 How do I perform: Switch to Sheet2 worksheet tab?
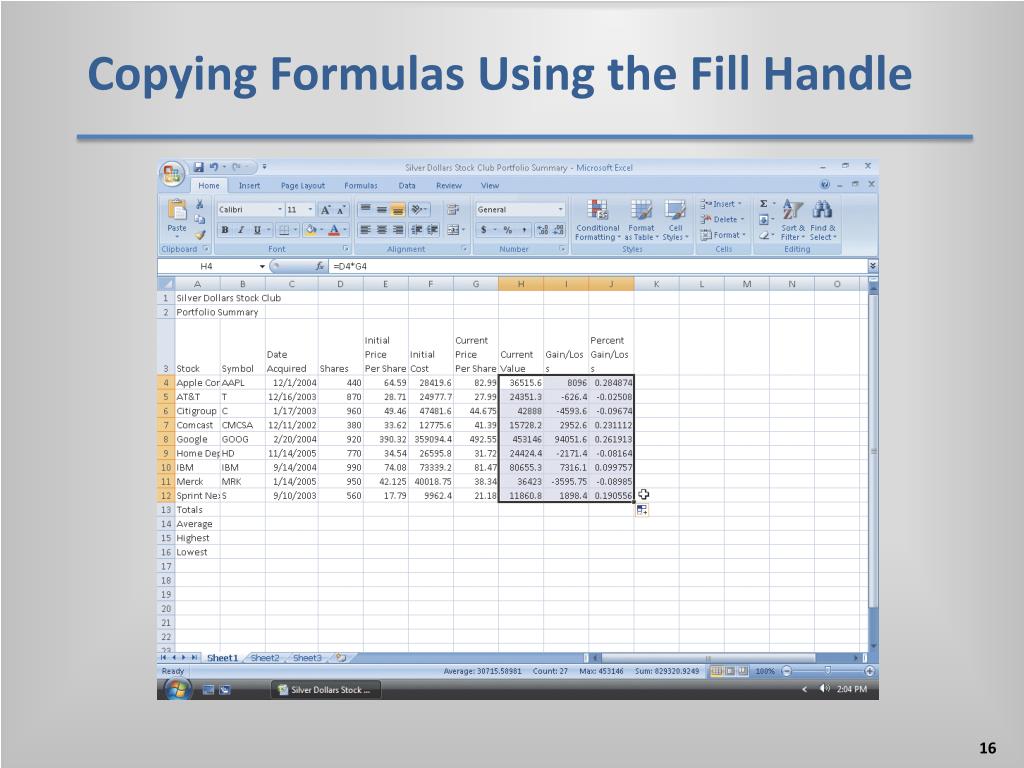(264, 658)
